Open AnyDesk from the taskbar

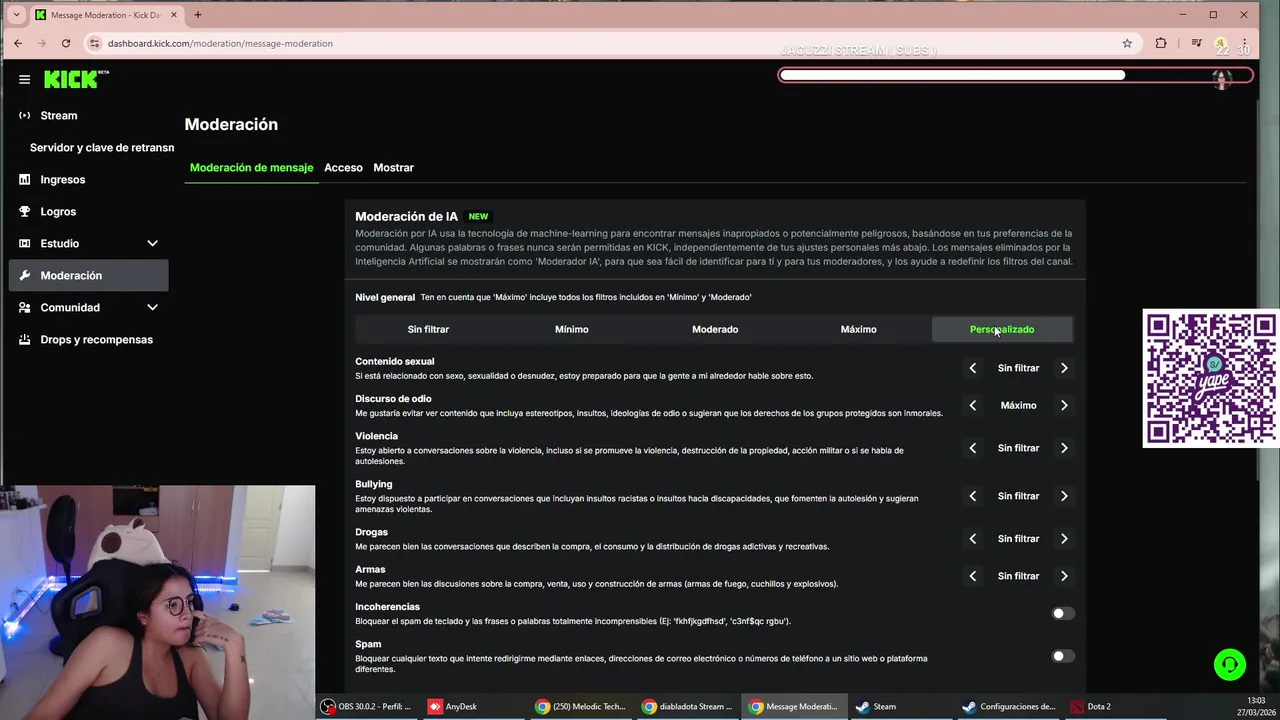tap(453, 706)
